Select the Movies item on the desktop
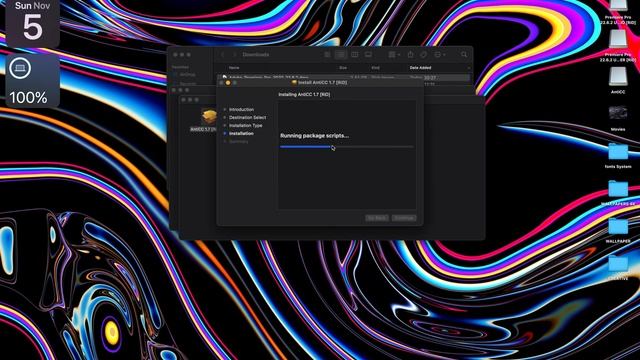The width and height of the screenshot is (640, 360). pos(618,114)
